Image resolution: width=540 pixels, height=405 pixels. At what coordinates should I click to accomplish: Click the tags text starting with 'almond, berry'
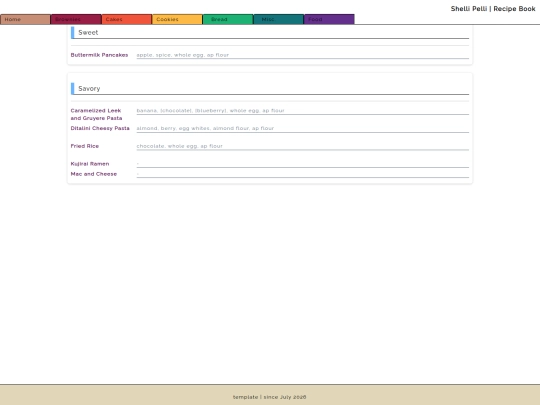tap(205, 128)
